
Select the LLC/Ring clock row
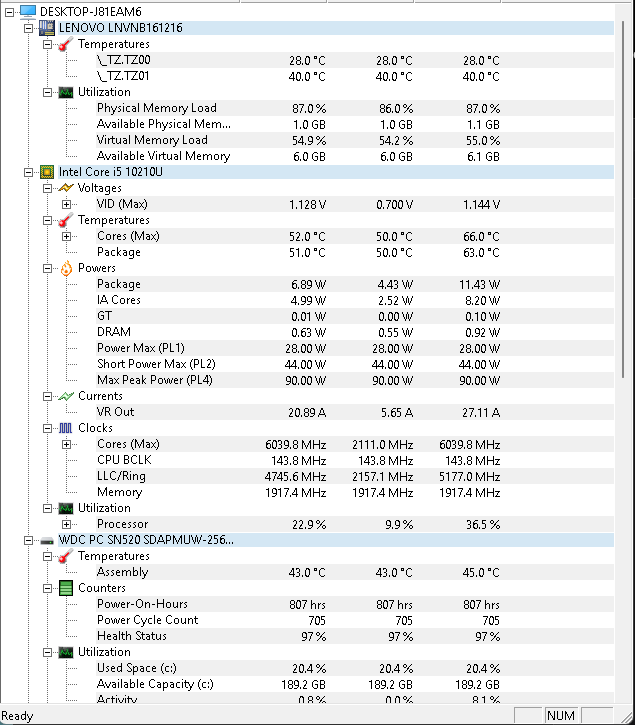[x=354, y=476]
